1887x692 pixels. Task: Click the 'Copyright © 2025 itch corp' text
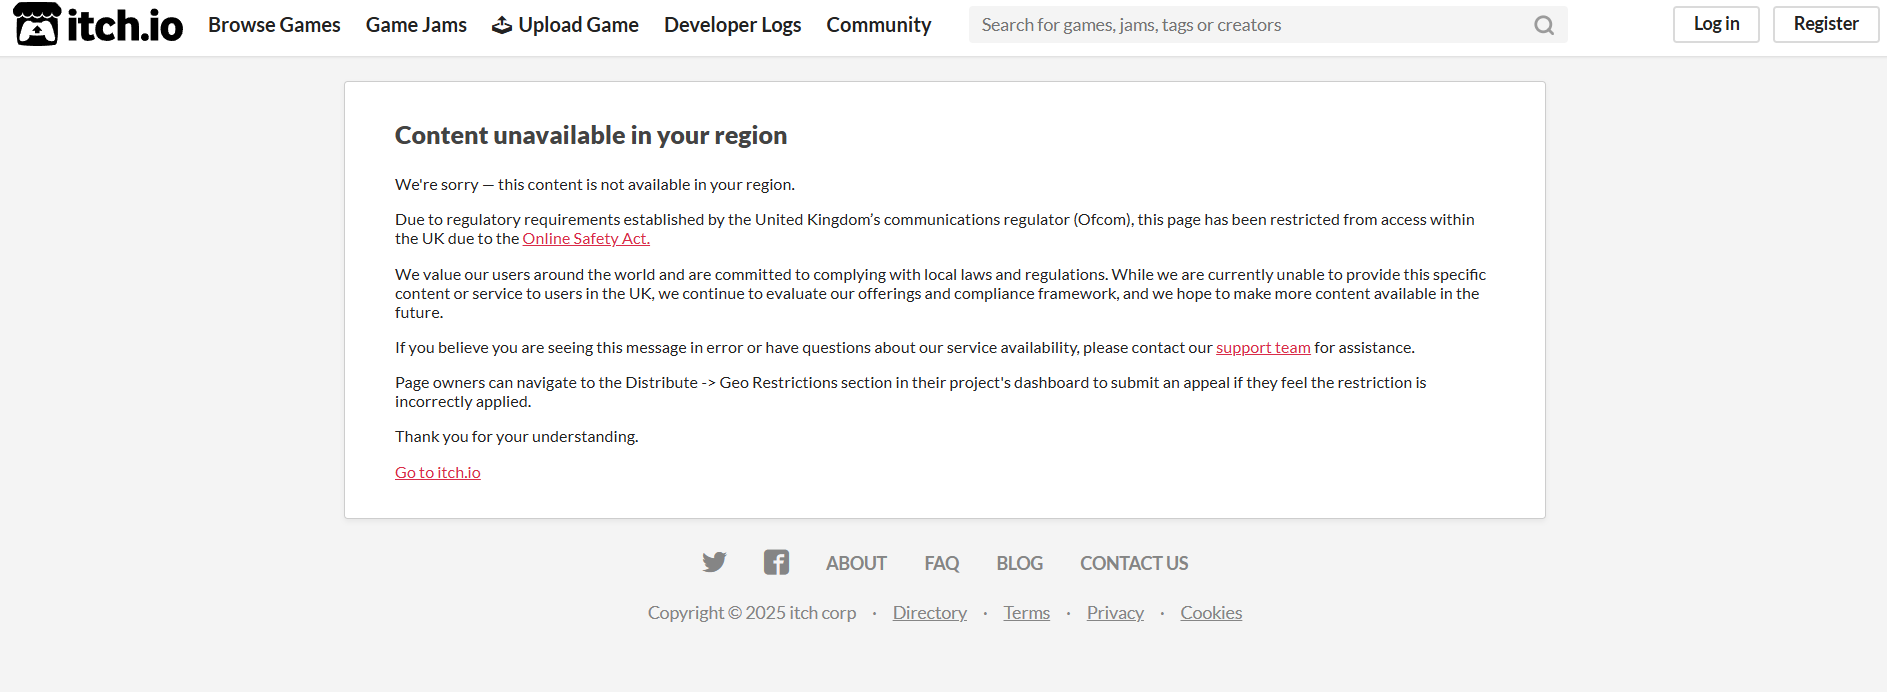(x=752, y=613)
